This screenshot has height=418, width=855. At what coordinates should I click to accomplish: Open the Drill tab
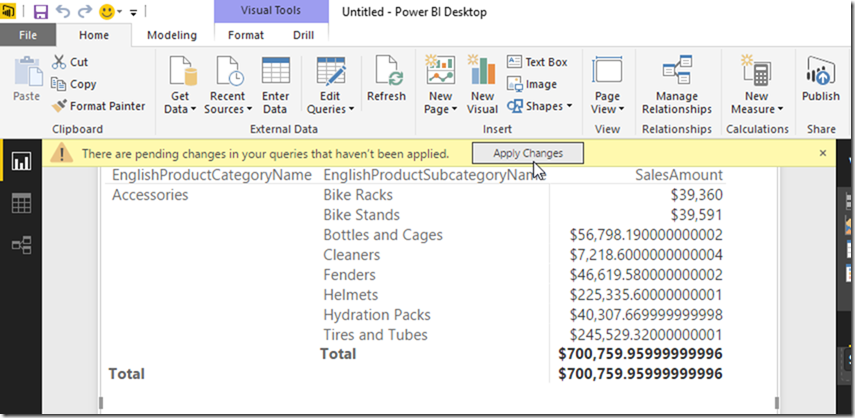[x=303, y=35]
